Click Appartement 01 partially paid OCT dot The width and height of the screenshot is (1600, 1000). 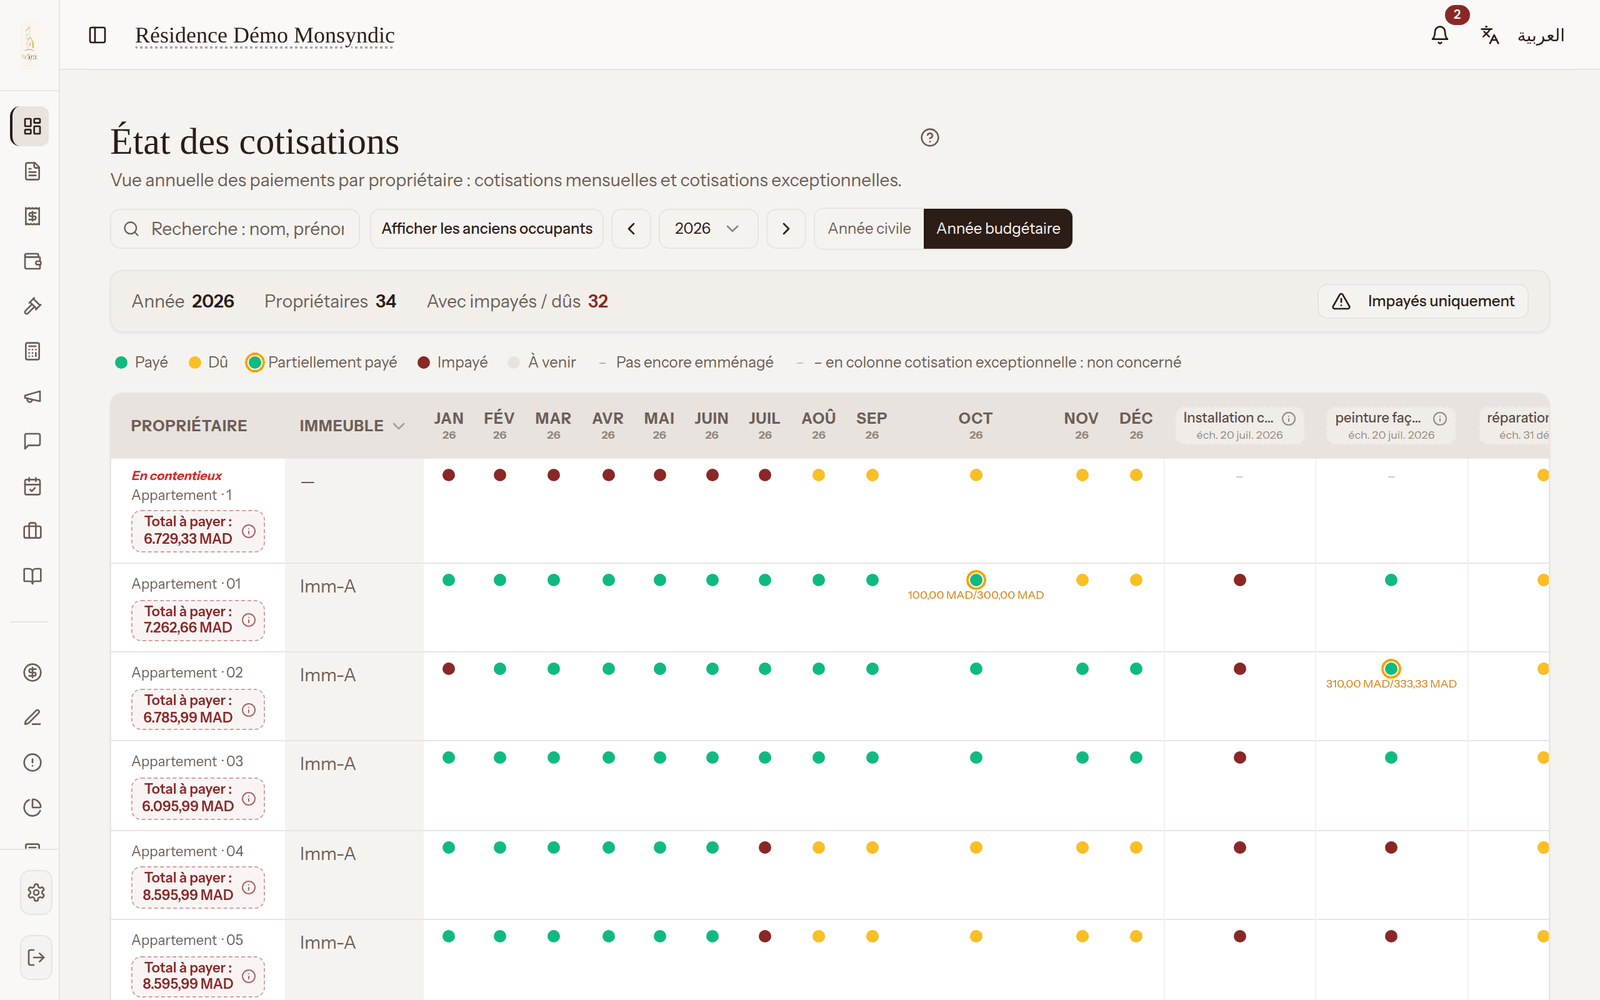click(x=976, y=580)
